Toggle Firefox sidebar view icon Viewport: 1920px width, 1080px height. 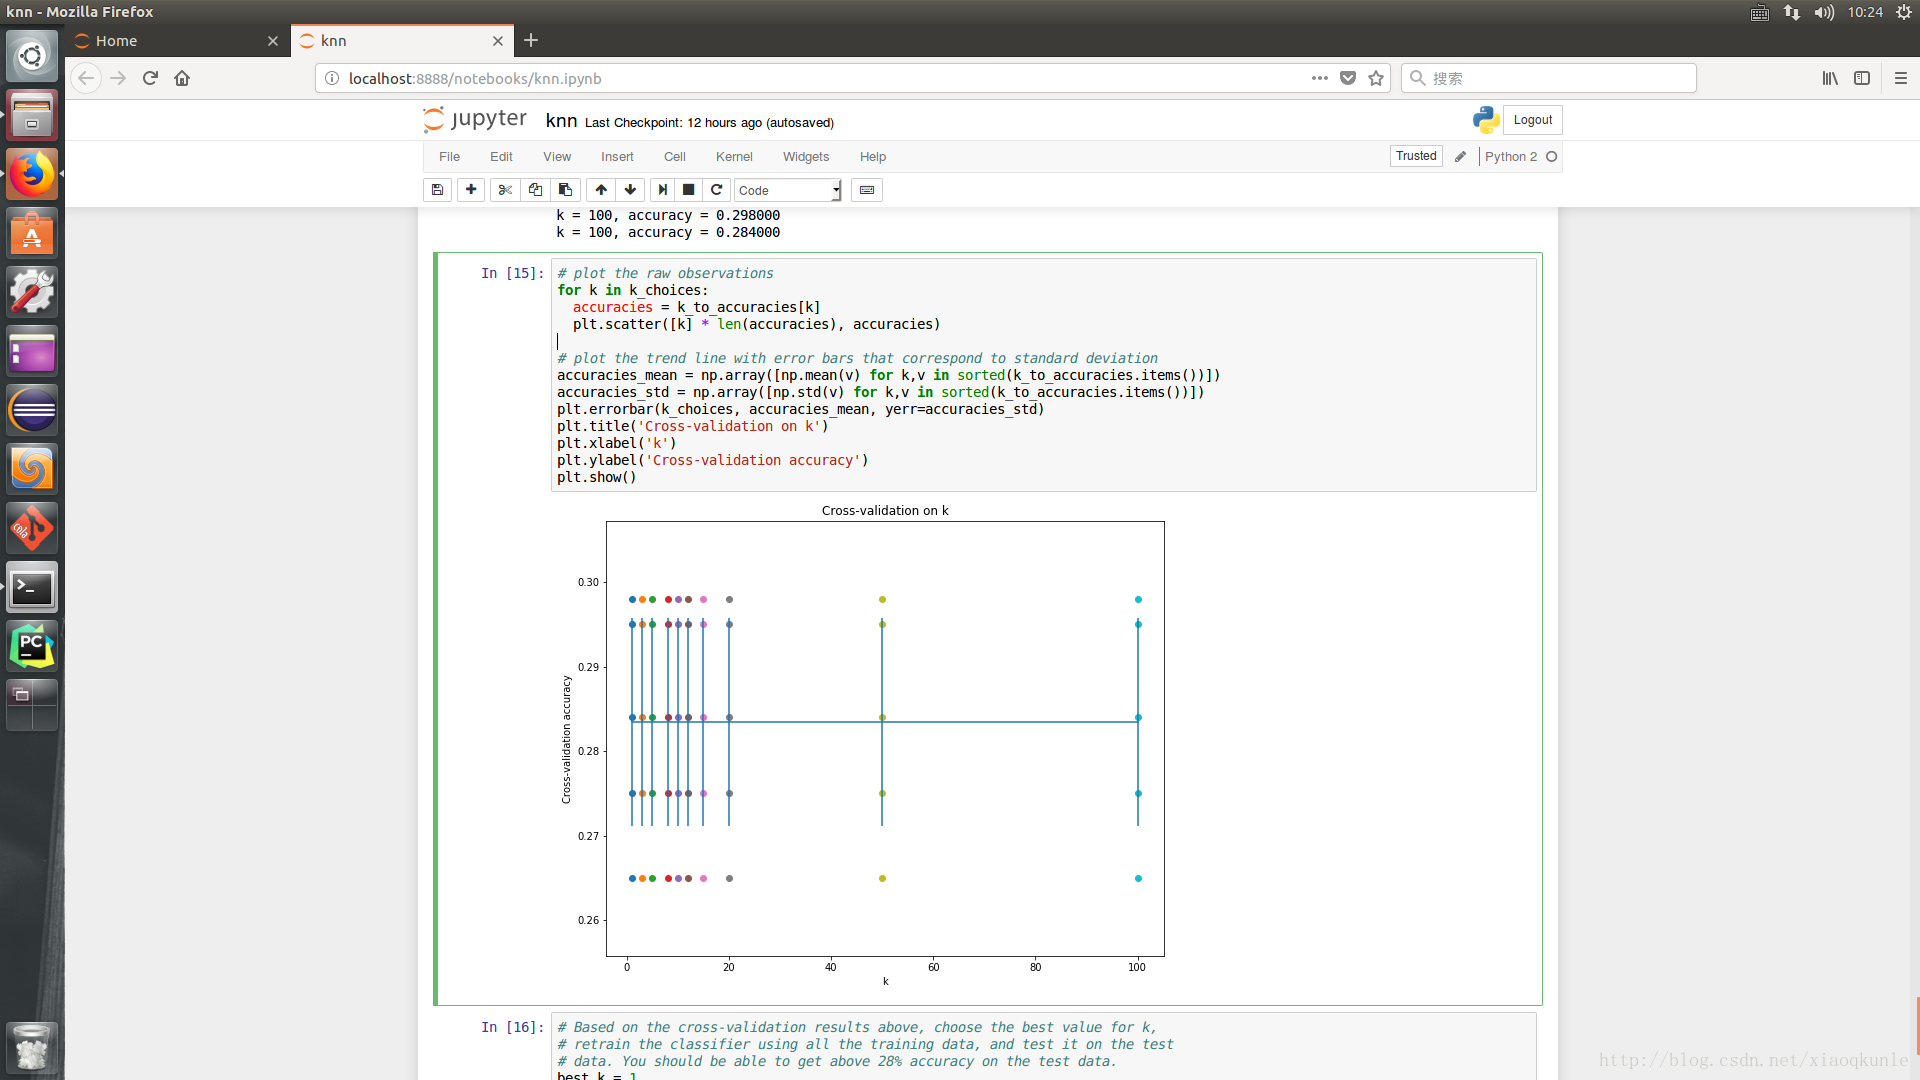coord(1862,78)
